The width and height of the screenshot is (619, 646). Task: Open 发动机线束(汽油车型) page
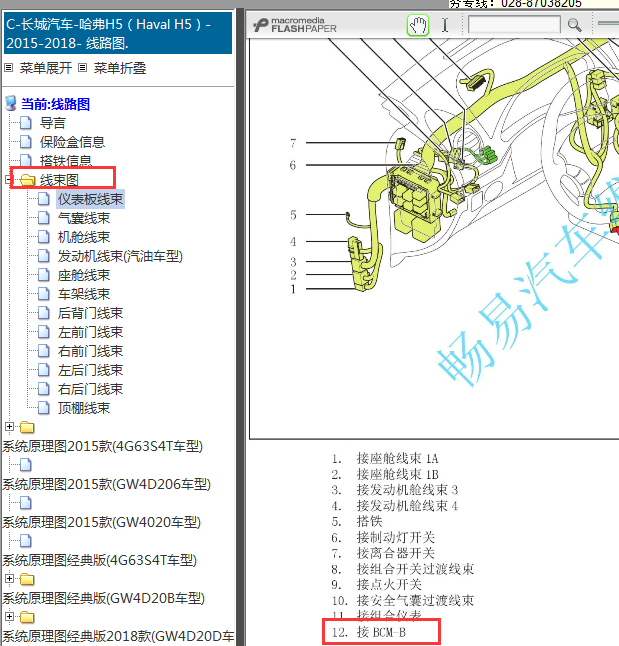click(x=120, y=256)
